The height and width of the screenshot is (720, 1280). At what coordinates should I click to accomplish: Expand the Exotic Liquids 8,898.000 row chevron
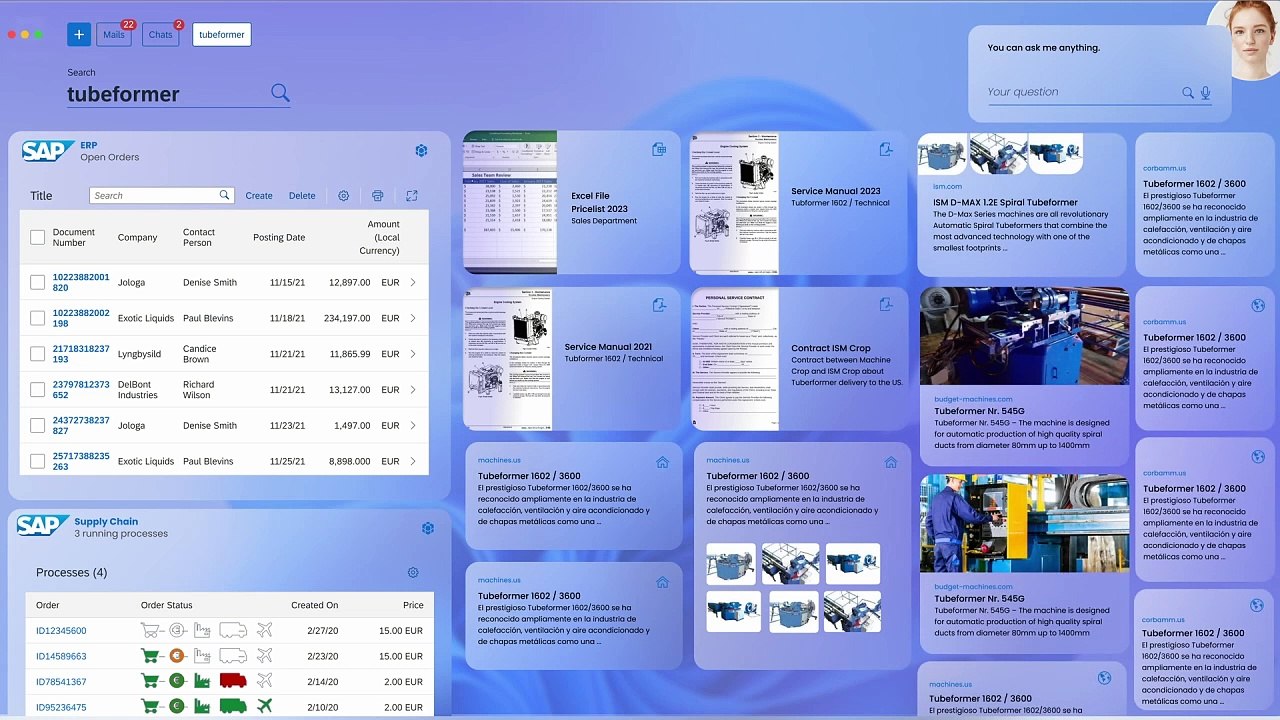coord(413,462)
